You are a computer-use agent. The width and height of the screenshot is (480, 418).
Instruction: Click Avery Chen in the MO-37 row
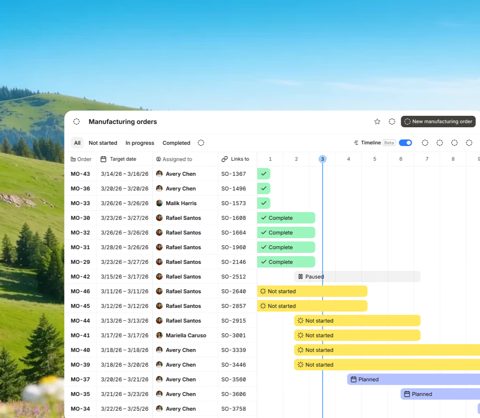(x=181, y=379)
